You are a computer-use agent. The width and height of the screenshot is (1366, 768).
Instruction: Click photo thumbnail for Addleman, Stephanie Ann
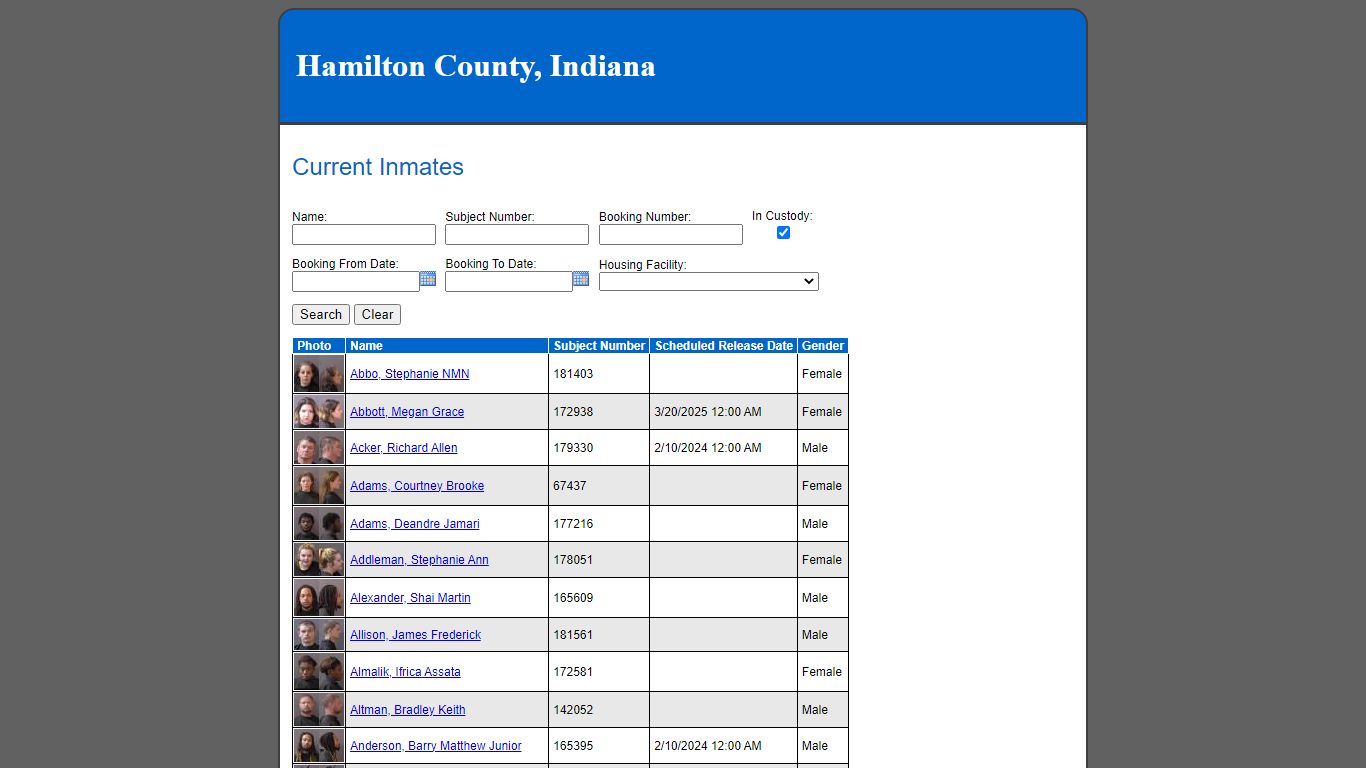319,560
